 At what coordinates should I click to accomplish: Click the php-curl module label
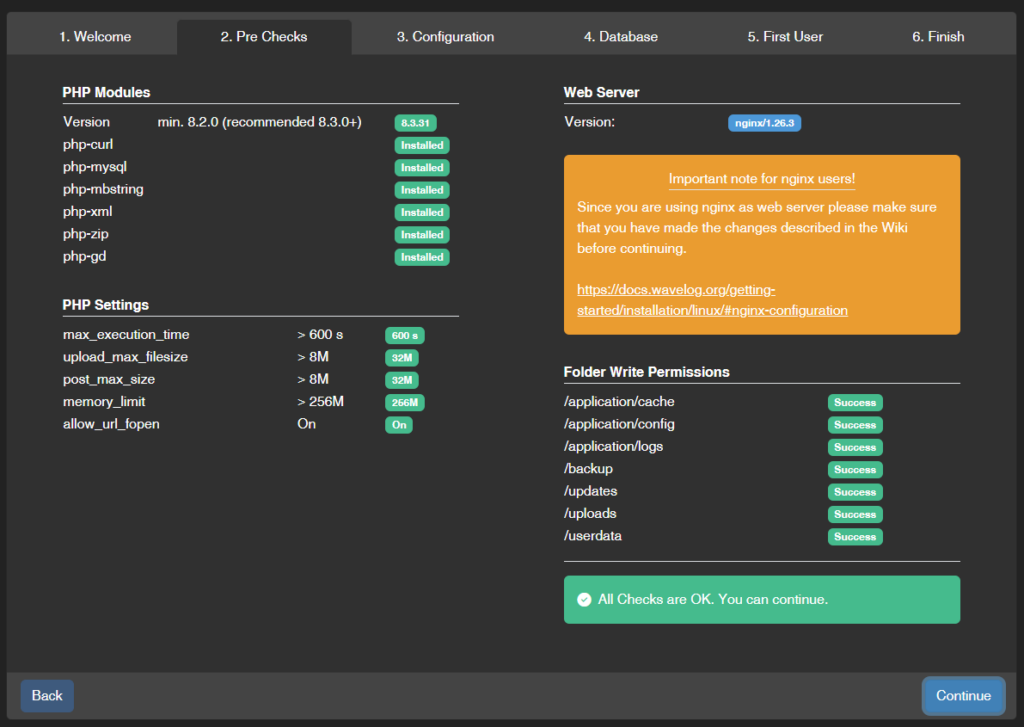coord(88,144)
